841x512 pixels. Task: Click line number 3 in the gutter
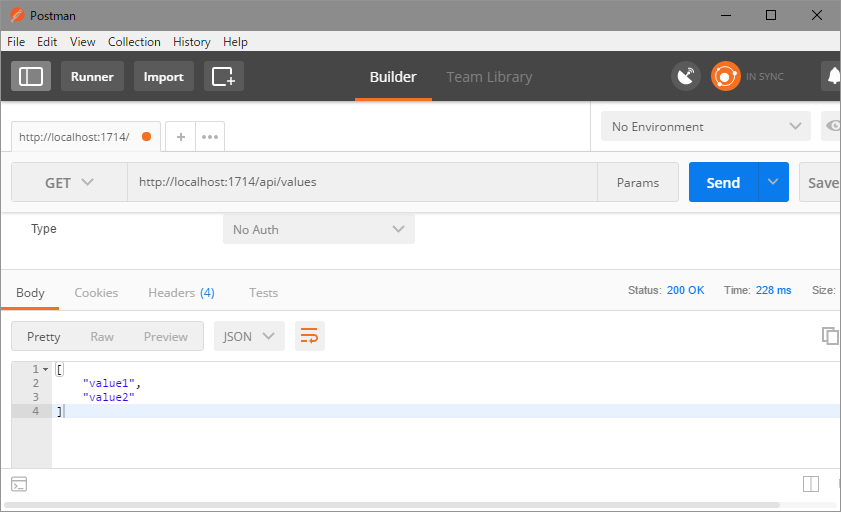(35, 397)
